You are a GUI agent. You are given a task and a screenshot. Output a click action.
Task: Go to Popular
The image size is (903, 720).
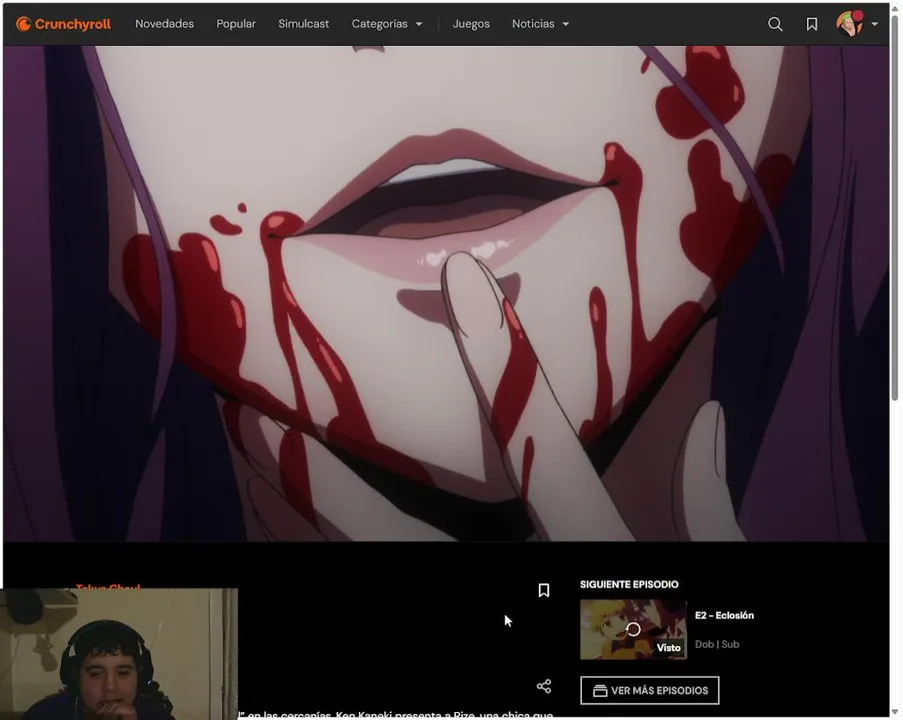coord(236,24)
